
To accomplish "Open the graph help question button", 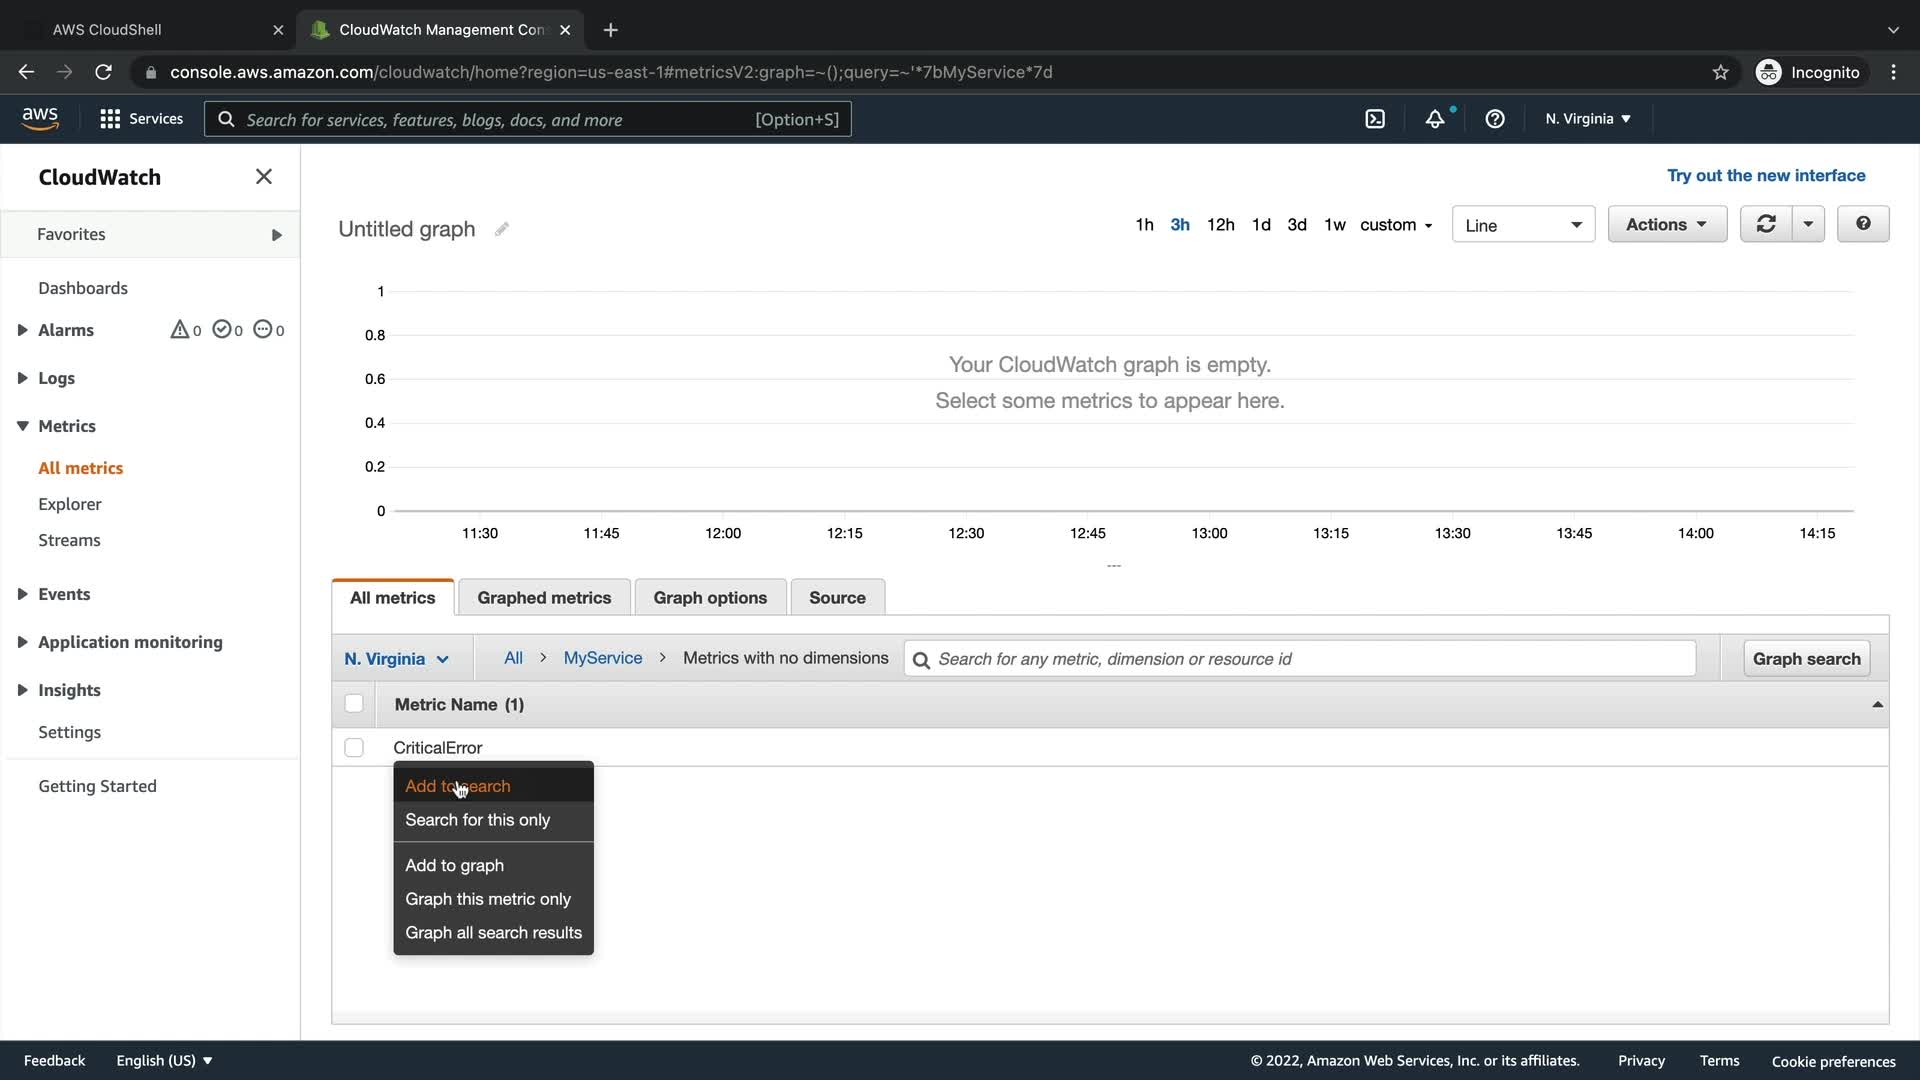I will [1863, 224].
